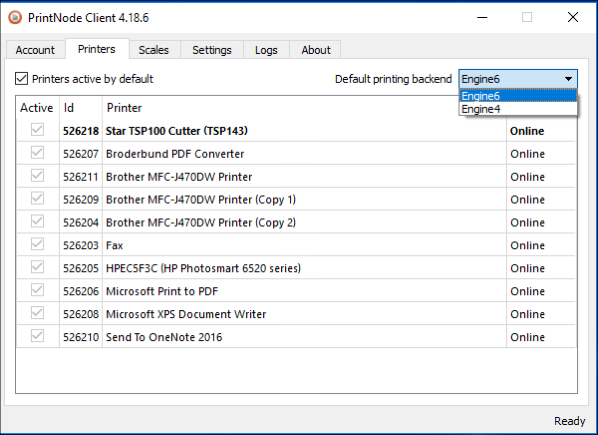Toggle Active checkbox for Brother Copy 1 printer

point(37,198)
